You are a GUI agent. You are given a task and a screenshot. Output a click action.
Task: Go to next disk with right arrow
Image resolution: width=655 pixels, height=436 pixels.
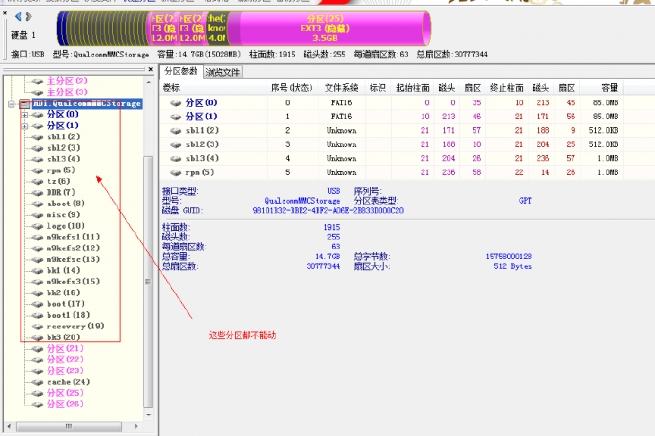(28, 17)
